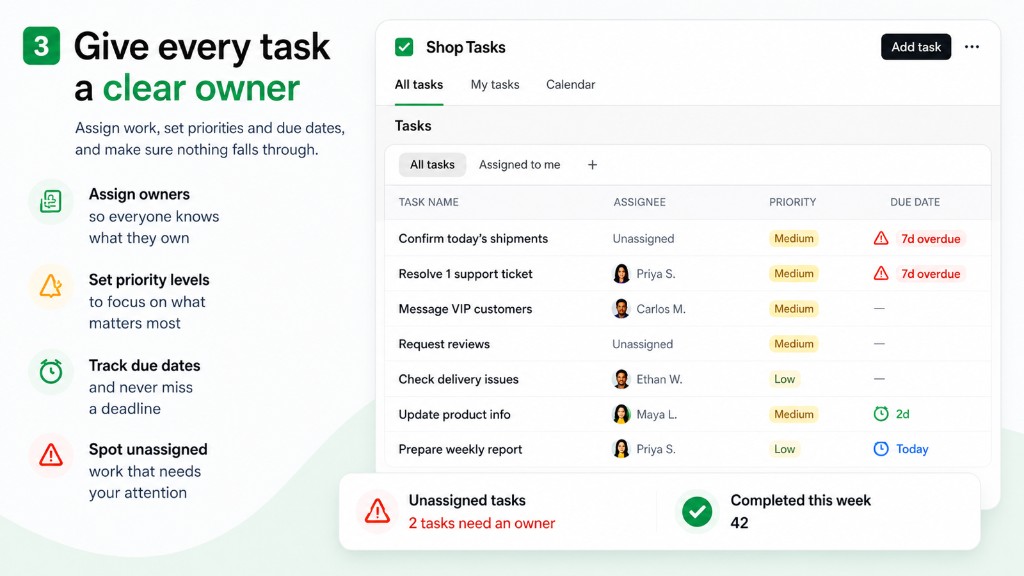The height and width of the screenshot is (576, 1024).
Task: Click Priya S. avatar on Resolve 1 support ticket
Action: 621,274
